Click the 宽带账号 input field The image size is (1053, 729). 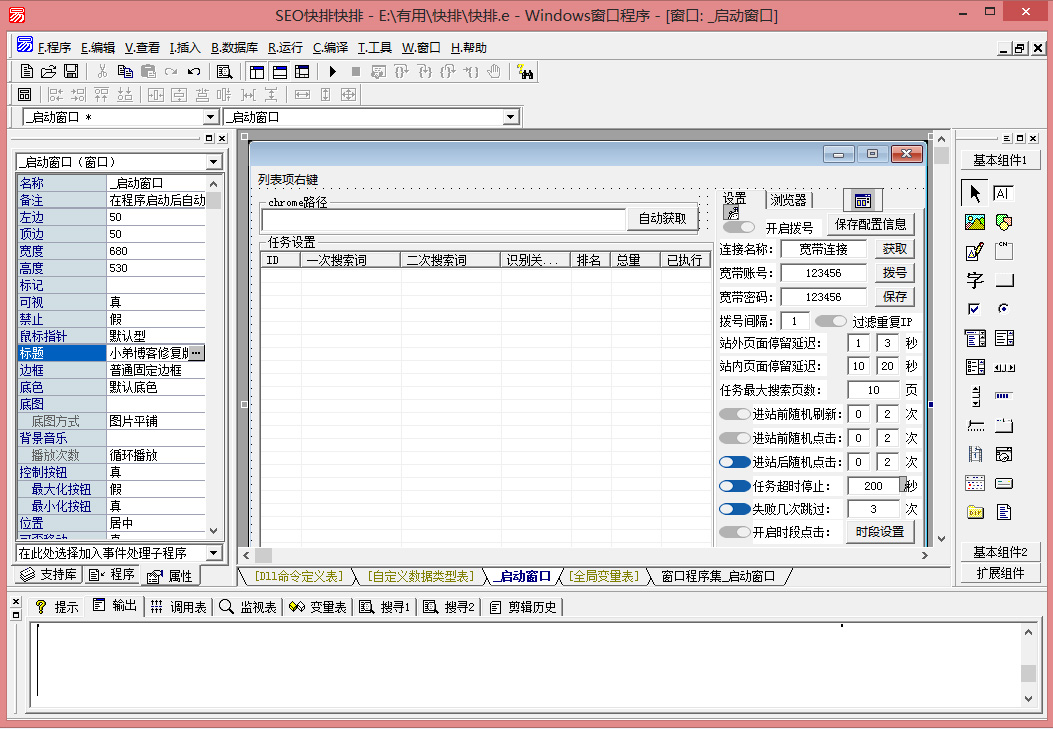823,273
